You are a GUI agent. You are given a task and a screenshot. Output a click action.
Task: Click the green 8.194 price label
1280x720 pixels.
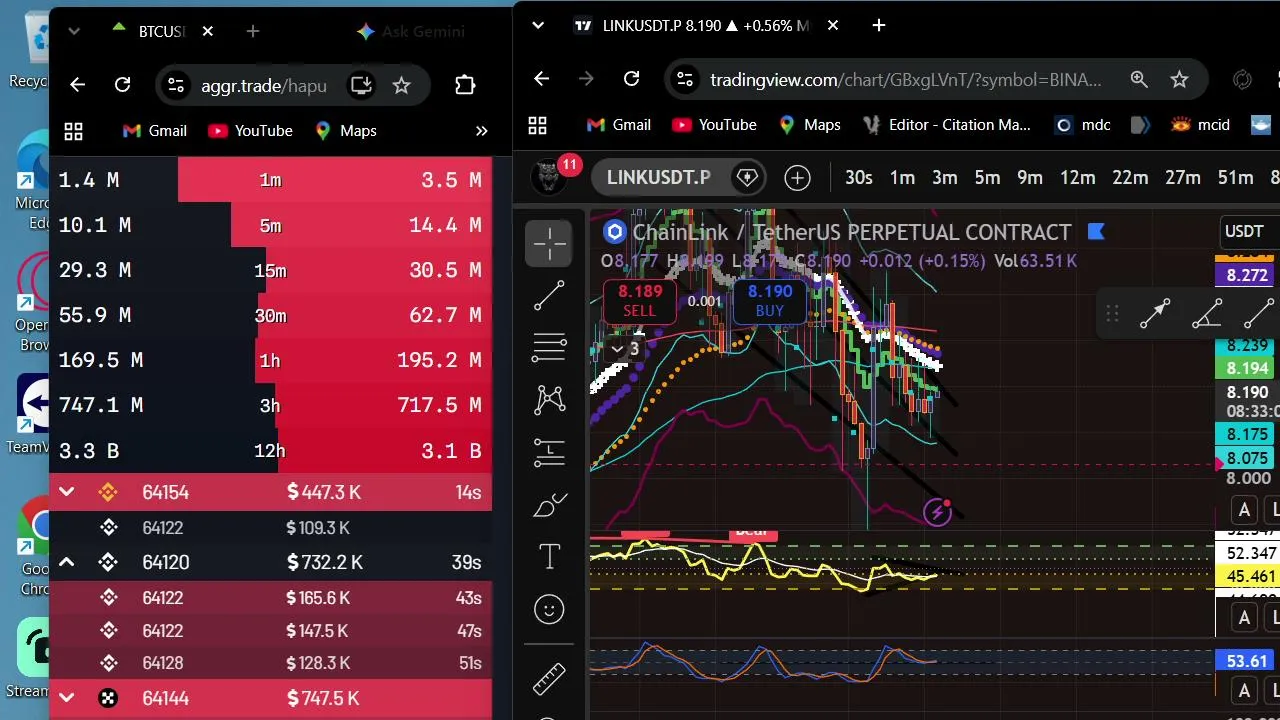point(1246,369)
